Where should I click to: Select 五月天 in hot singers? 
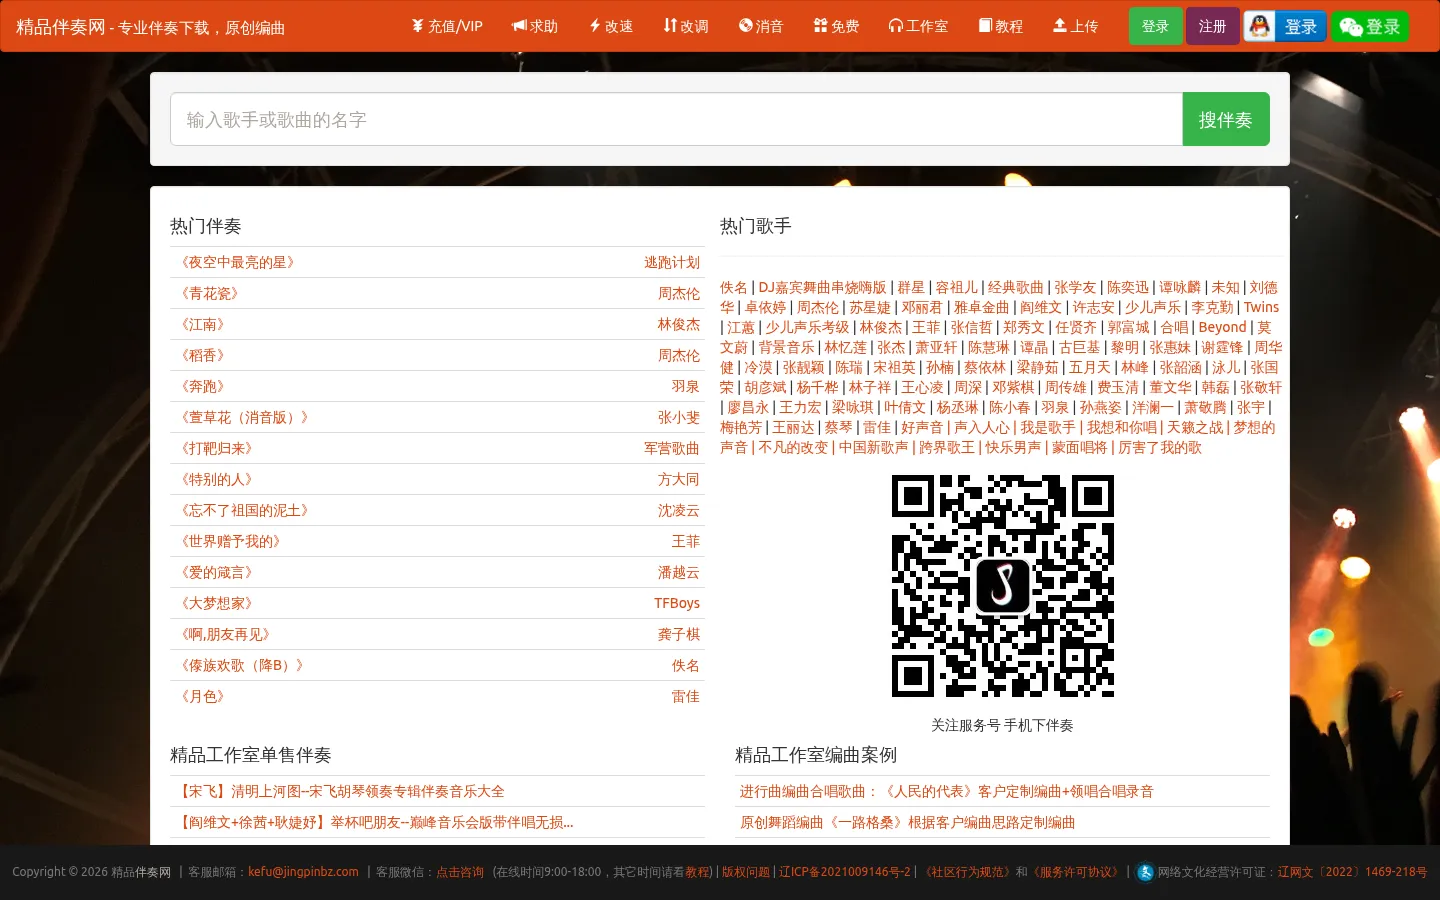point(1090,367)
